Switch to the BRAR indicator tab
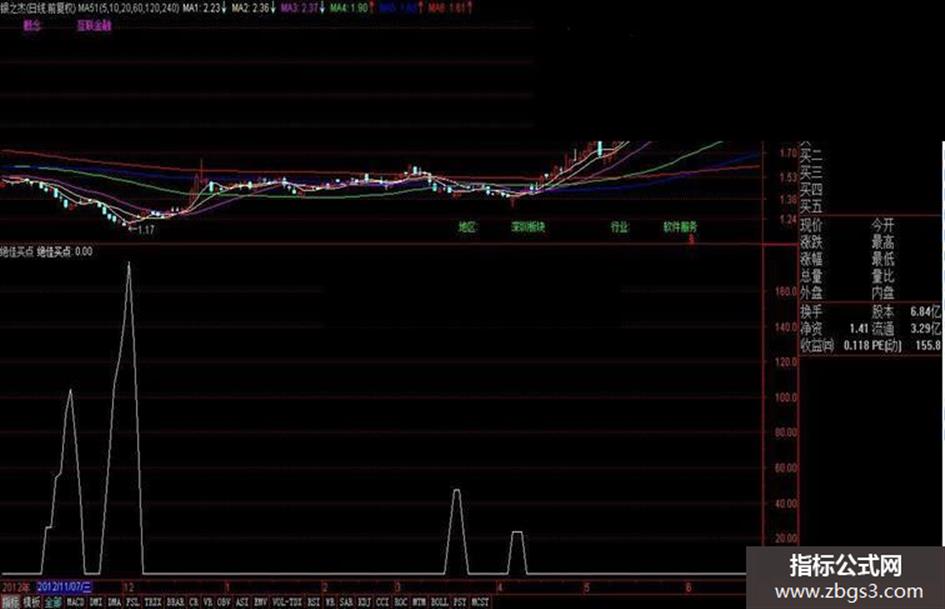The height and width of the screenshot is (609, 945). 175,602
